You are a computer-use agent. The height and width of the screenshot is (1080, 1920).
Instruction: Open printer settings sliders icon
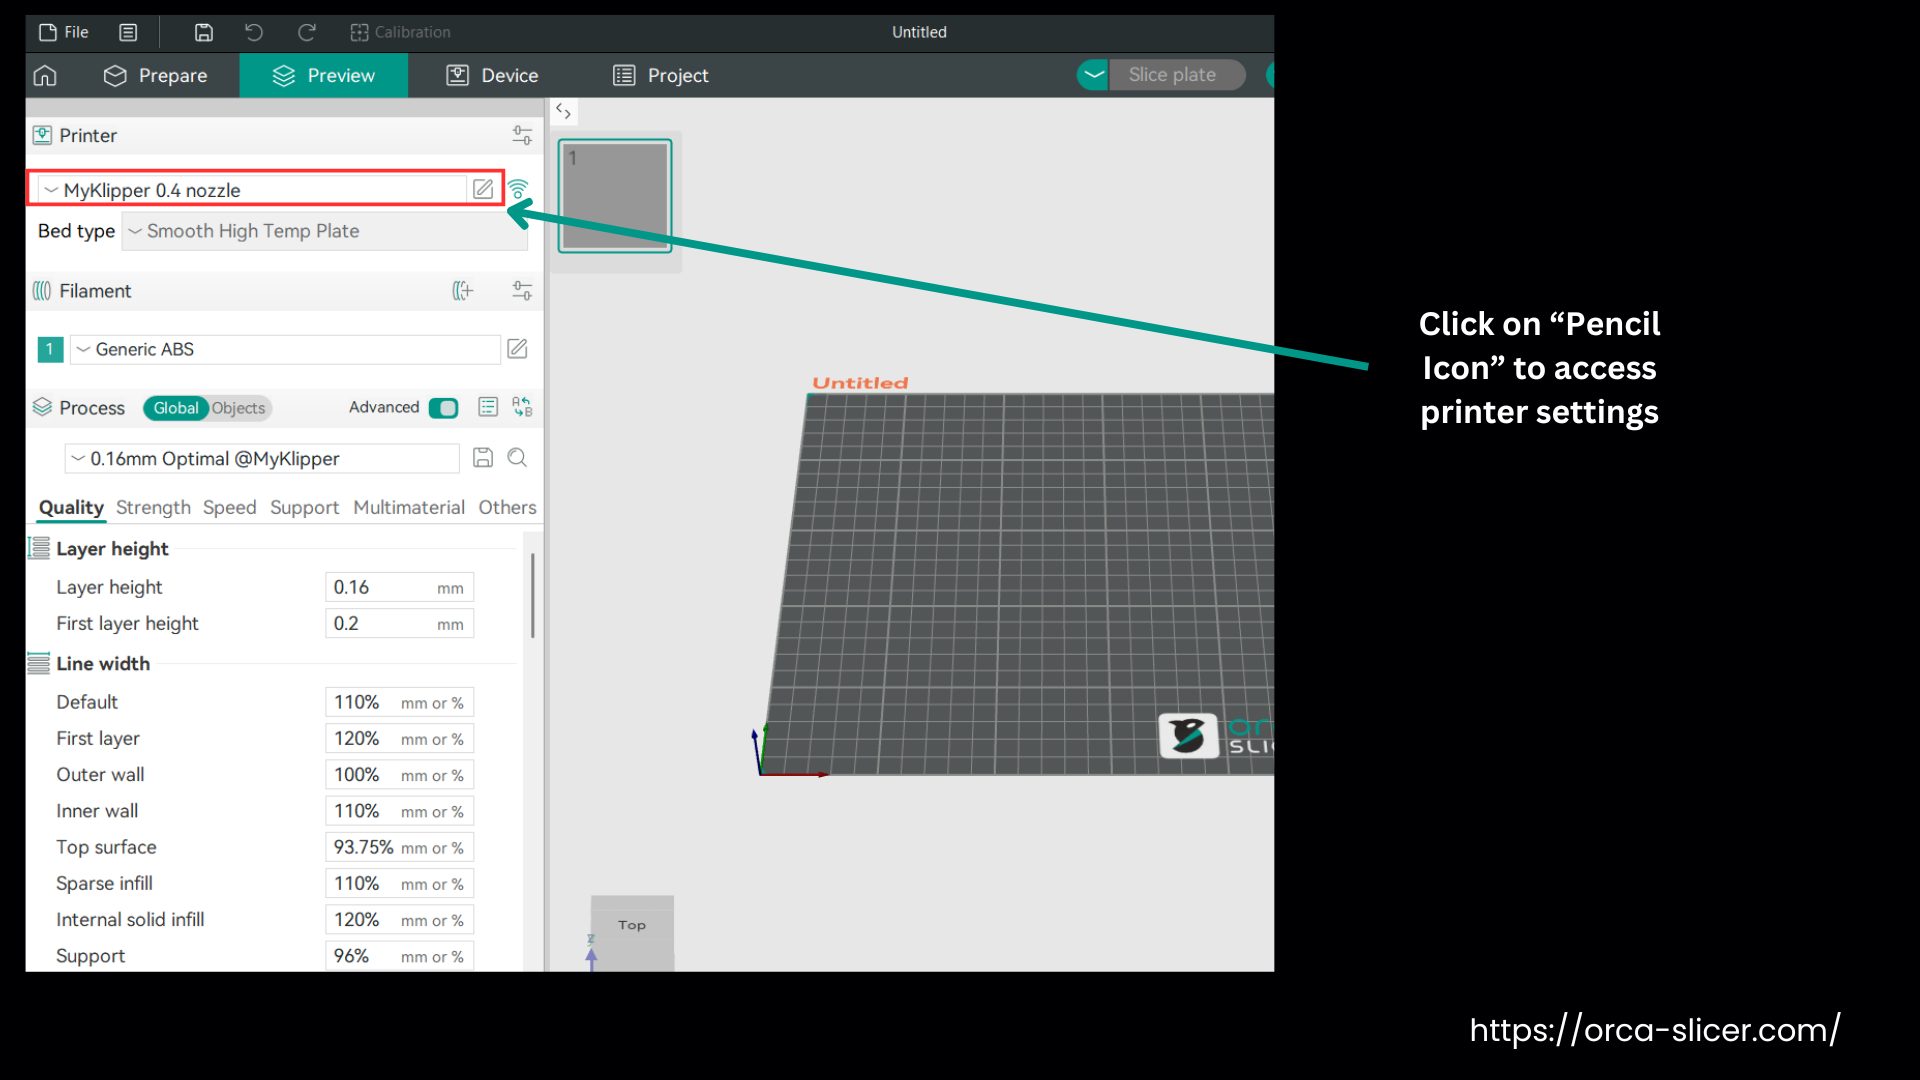pyautogui.click(x=522, y=135)
